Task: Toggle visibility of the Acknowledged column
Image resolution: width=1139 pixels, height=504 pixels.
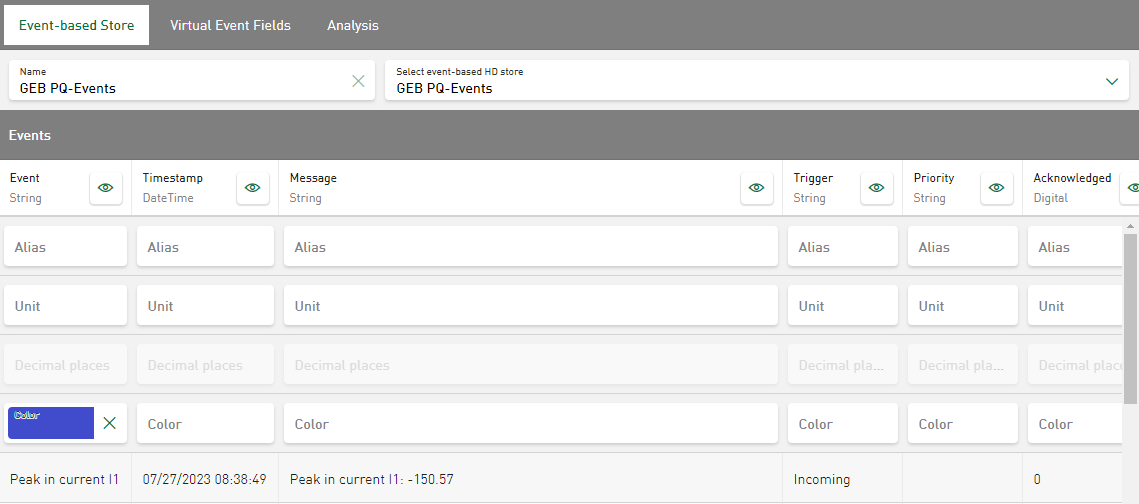Action: (x=1132, y=187)
